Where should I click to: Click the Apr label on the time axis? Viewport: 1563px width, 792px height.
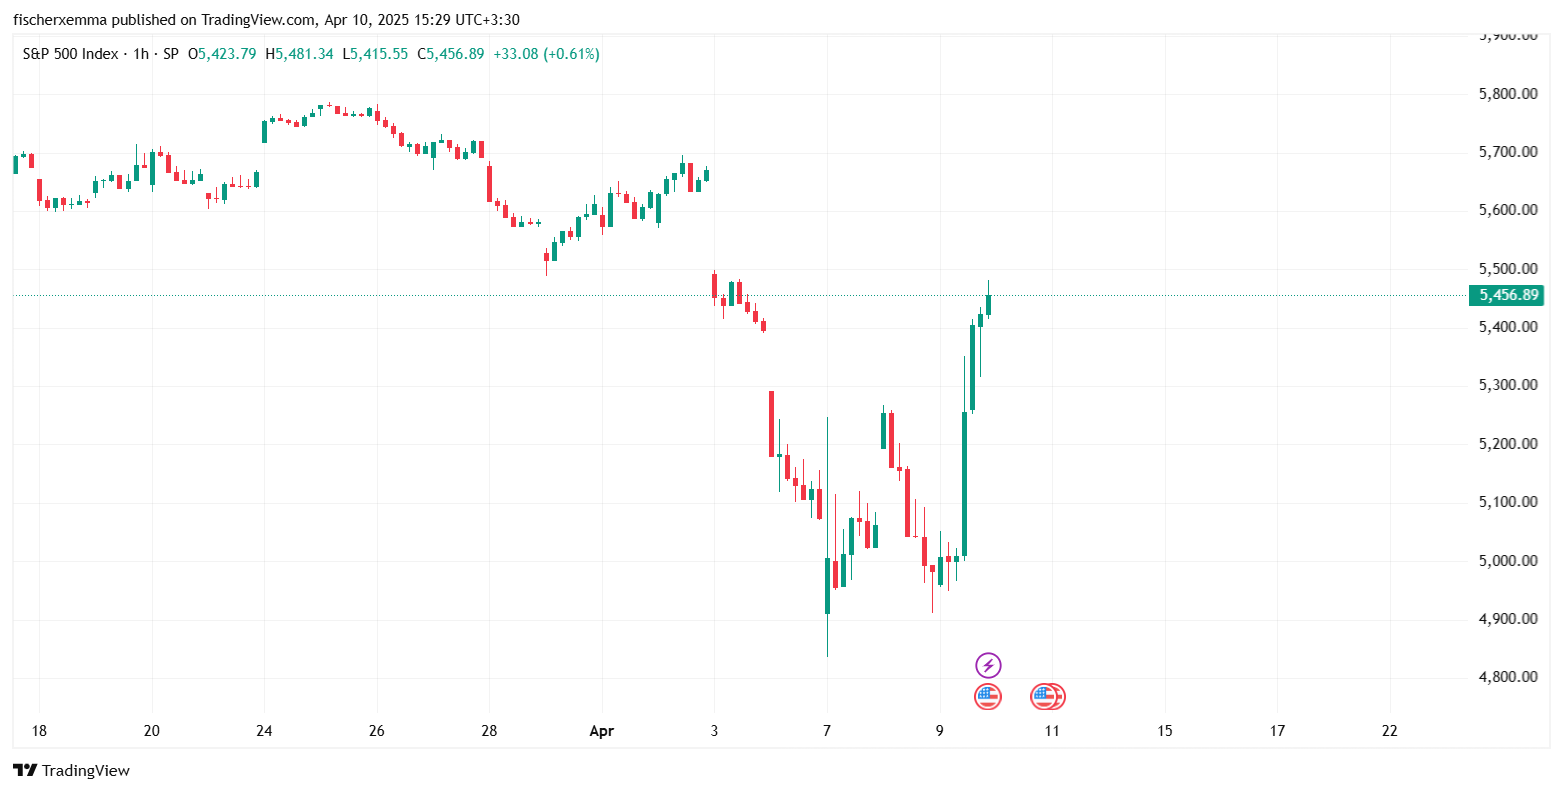(x=601, y=731)
